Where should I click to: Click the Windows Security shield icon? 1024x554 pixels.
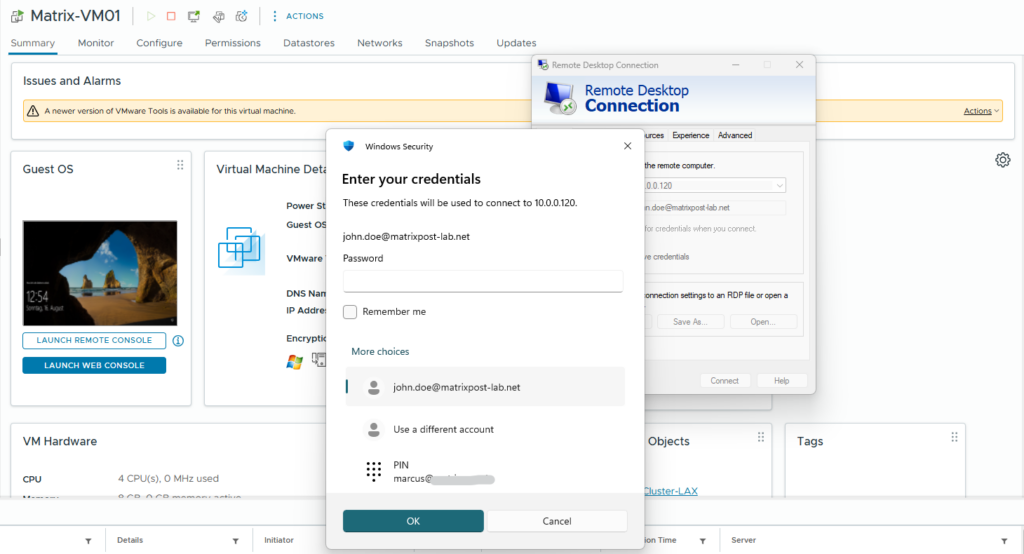(x=349, y=146)
